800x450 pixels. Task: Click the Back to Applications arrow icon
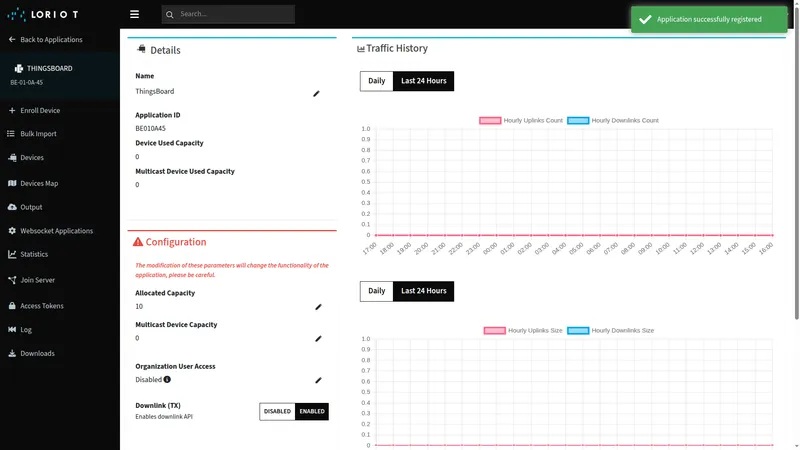(x=12, y=39)
